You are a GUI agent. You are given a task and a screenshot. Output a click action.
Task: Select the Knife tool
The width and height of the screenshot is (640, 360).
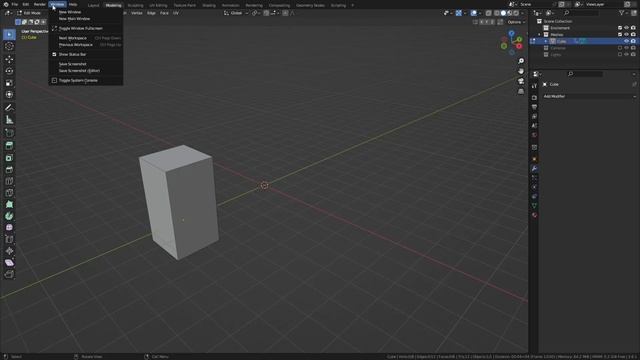point(9,193)
